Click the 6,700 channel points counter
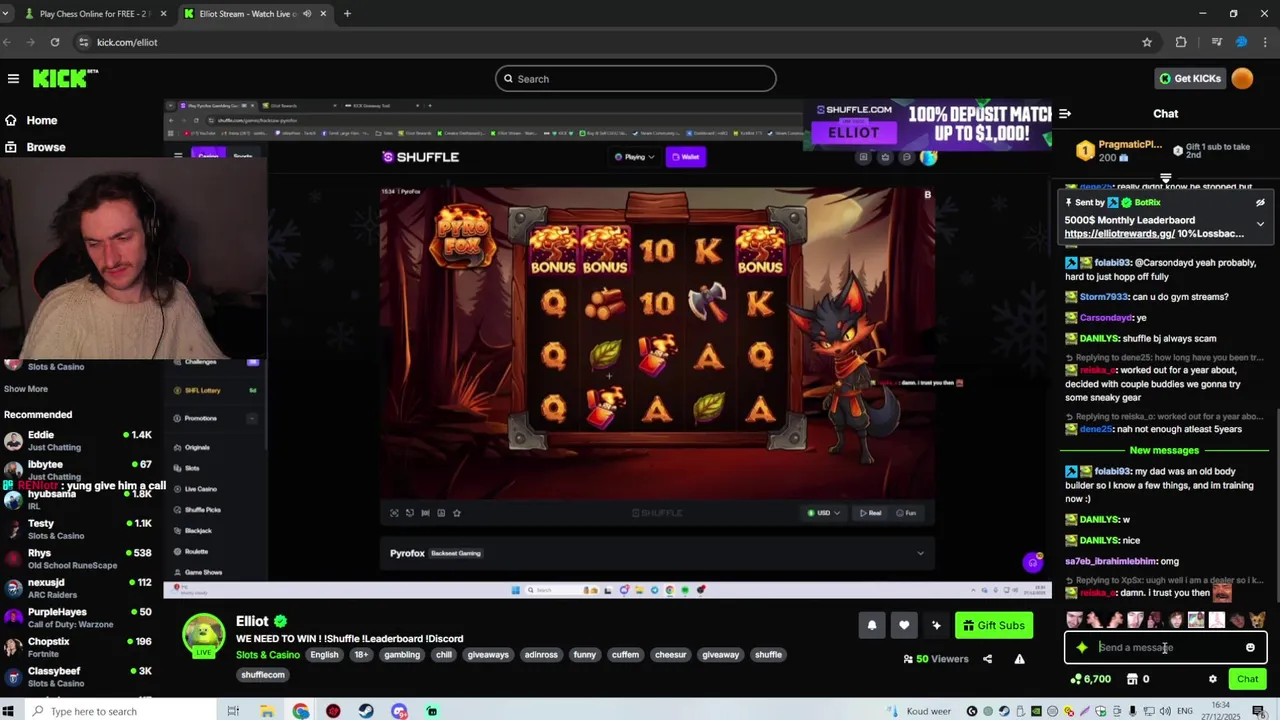The image size is (1280, 720). click(x=1090, y=679)
